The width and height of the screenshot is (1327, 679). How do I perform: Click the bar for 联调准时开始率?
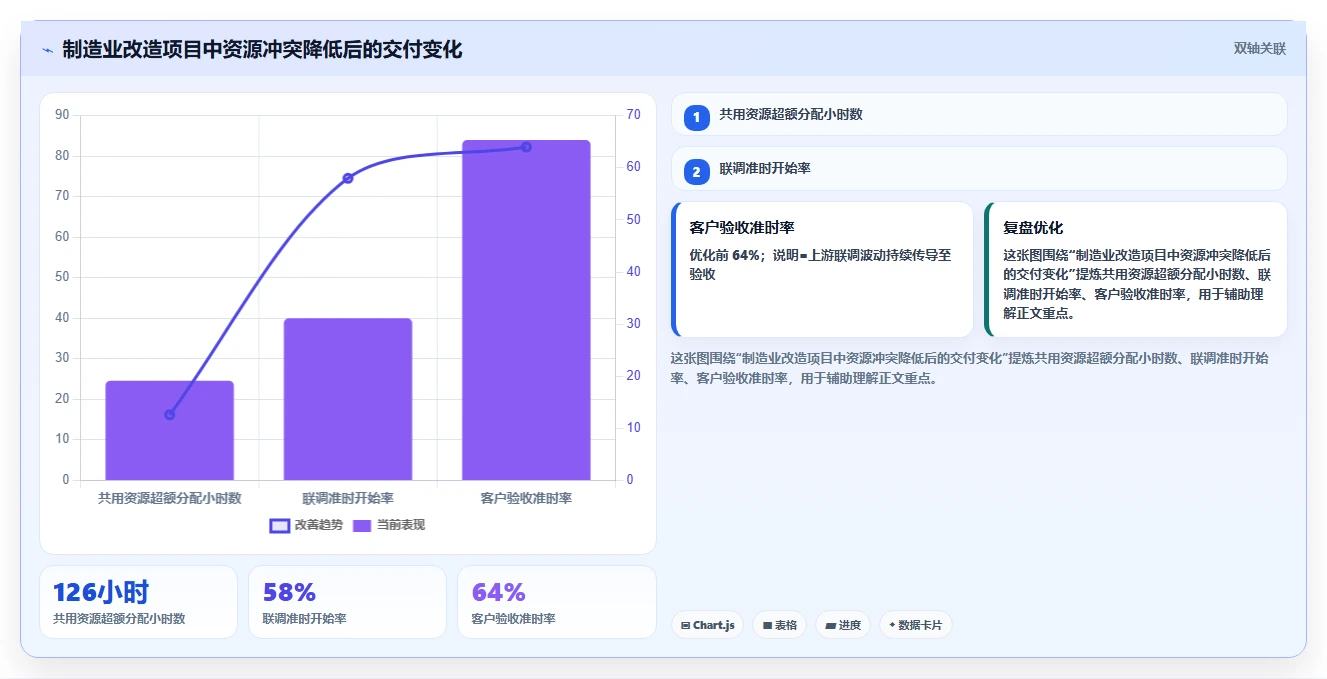348,399
